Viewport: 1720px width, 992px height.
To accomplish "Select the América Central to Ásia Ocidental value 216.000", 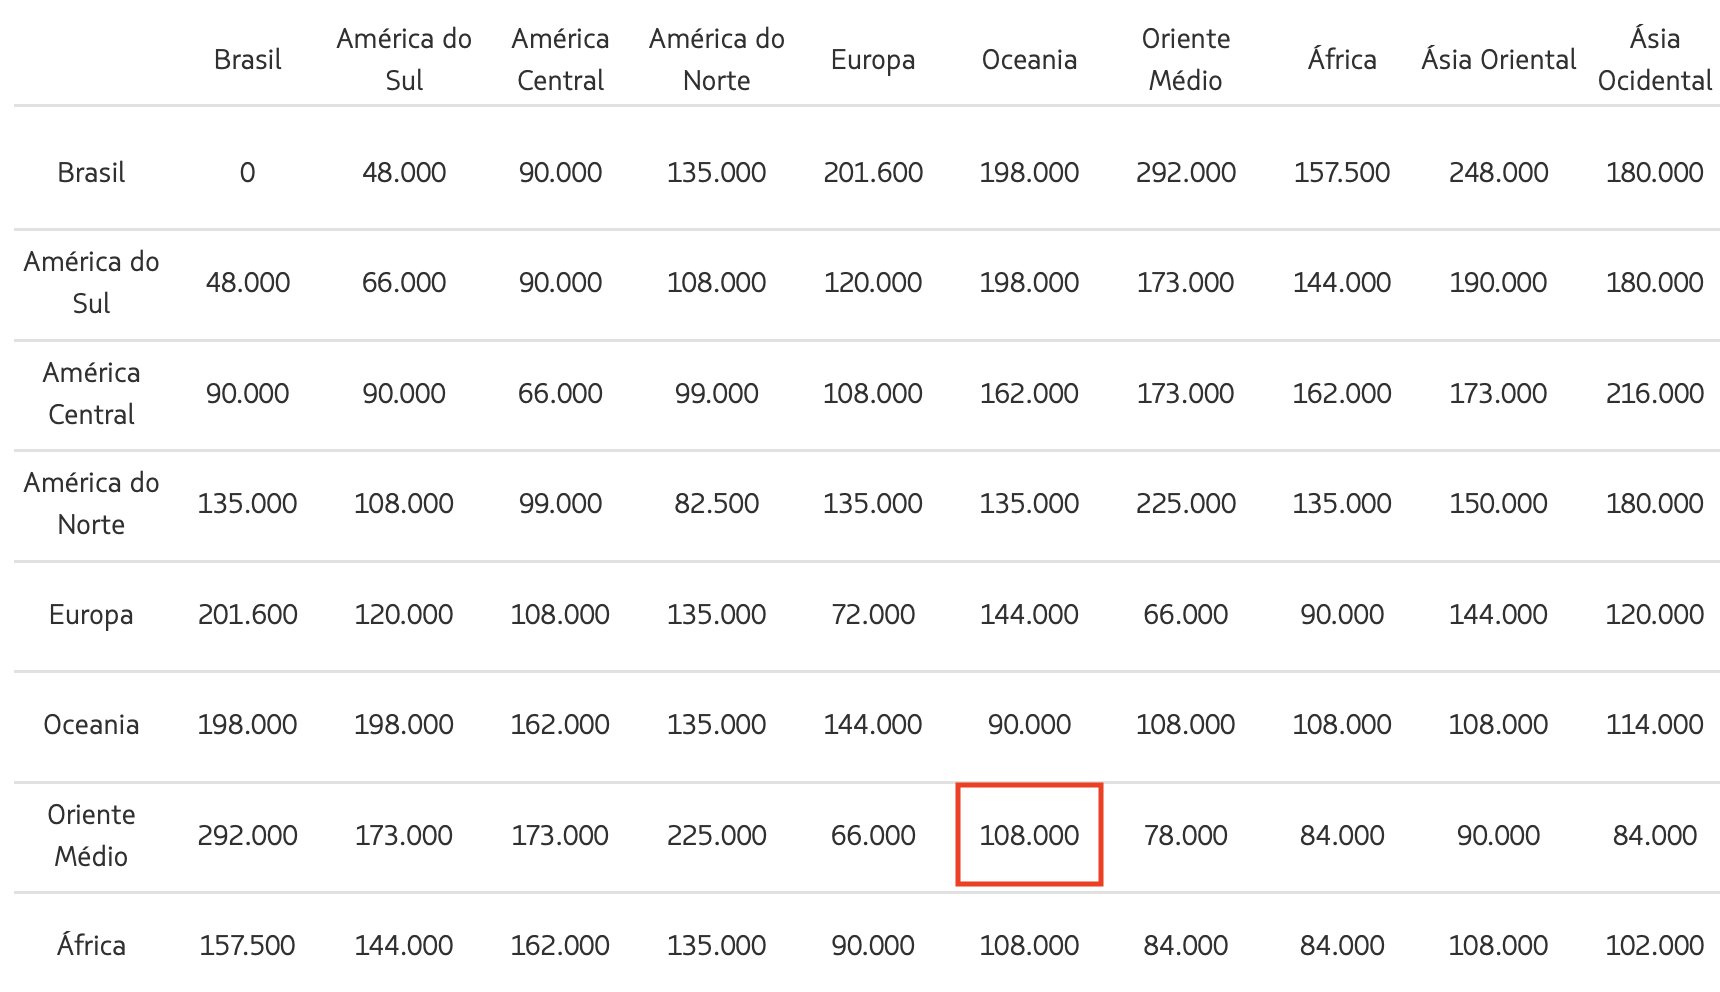I will coord(1655,393).
